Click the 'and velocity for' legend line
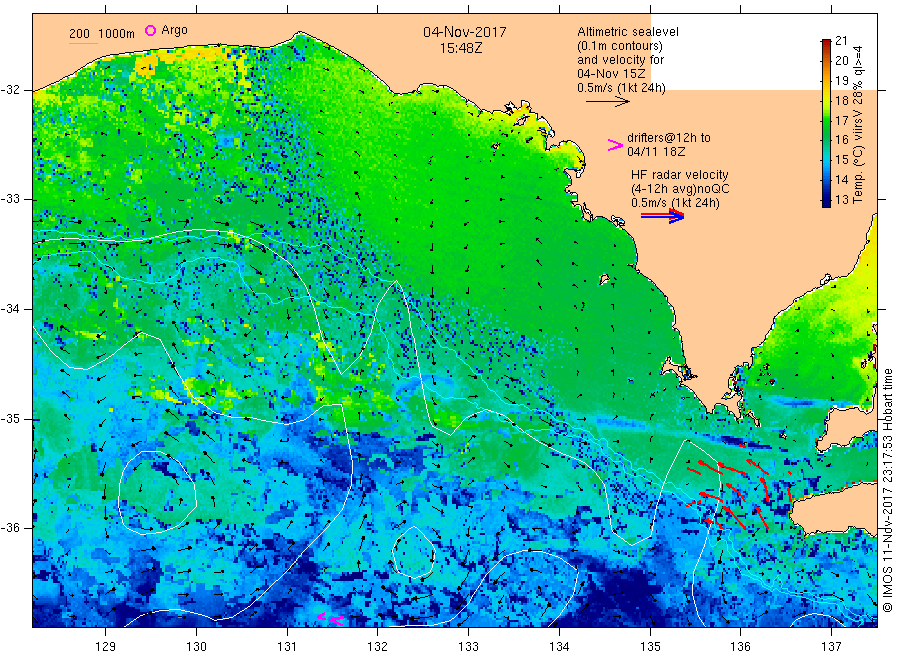The height and width of the screenshot is (660, 900). pyautogui.click(x=620, y=60)
